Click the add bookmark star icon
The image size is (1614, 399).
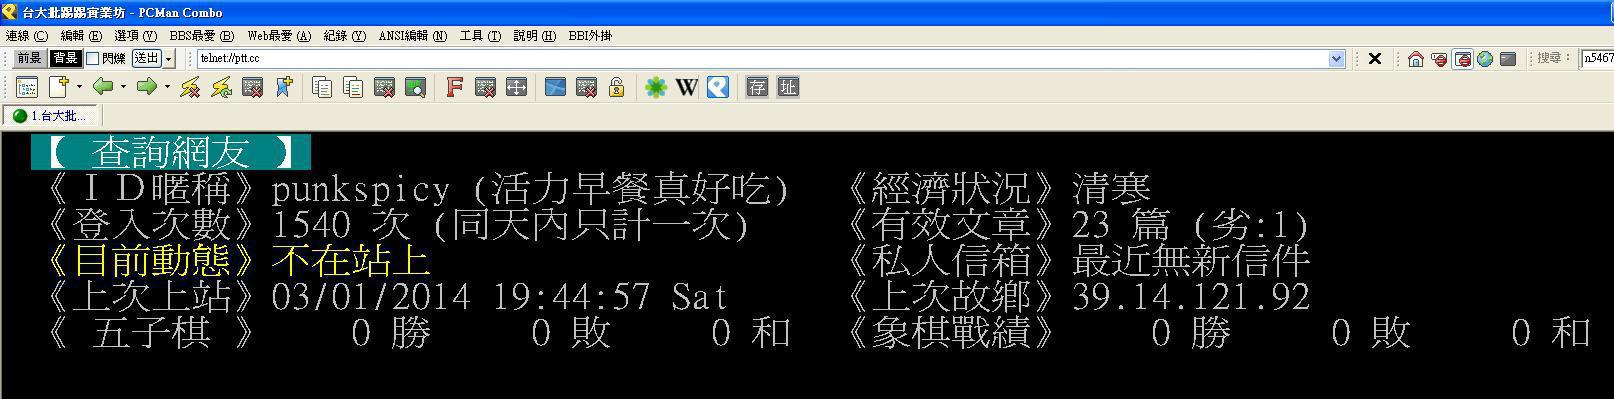(284, 88)
